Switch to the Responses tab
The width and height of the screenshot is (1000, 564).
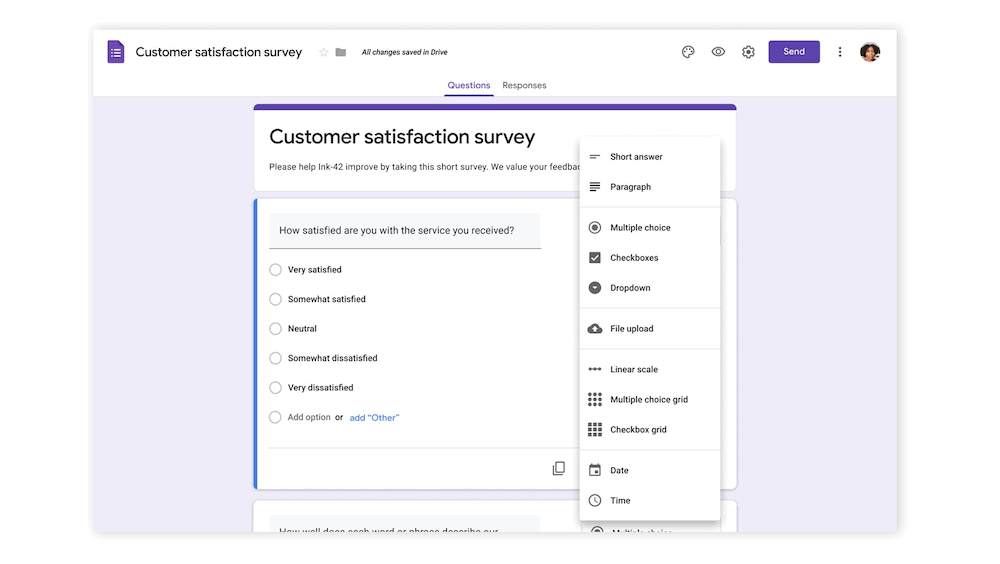click(x=524, y=85)
